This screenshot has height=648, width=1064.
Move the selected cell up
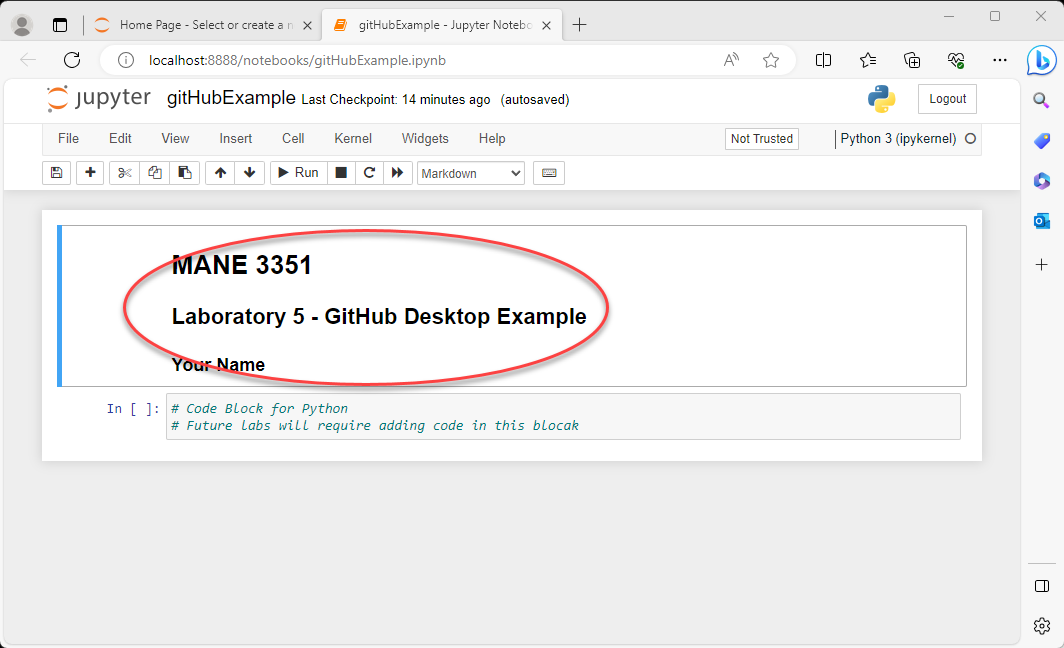point(220,173)
